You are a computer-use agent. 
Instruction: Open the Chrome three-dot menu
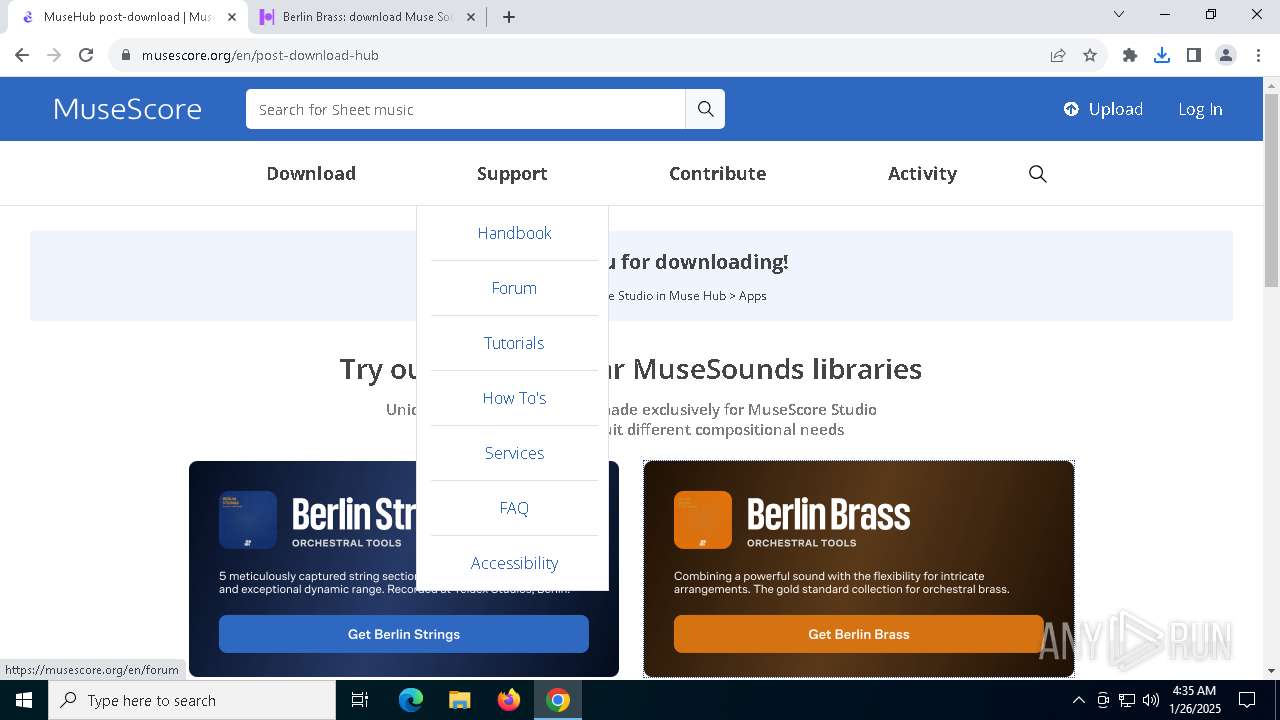click(x=1257, y=55)
